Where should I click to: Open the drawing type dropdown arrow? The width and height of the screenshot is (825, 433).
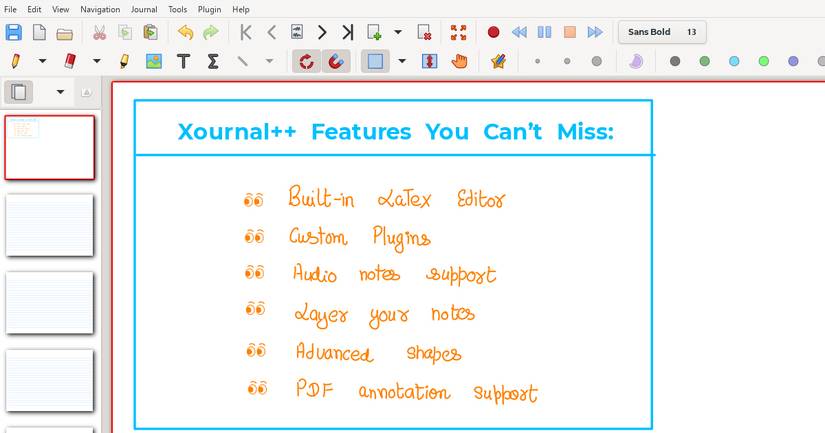[x=269, y=62]
